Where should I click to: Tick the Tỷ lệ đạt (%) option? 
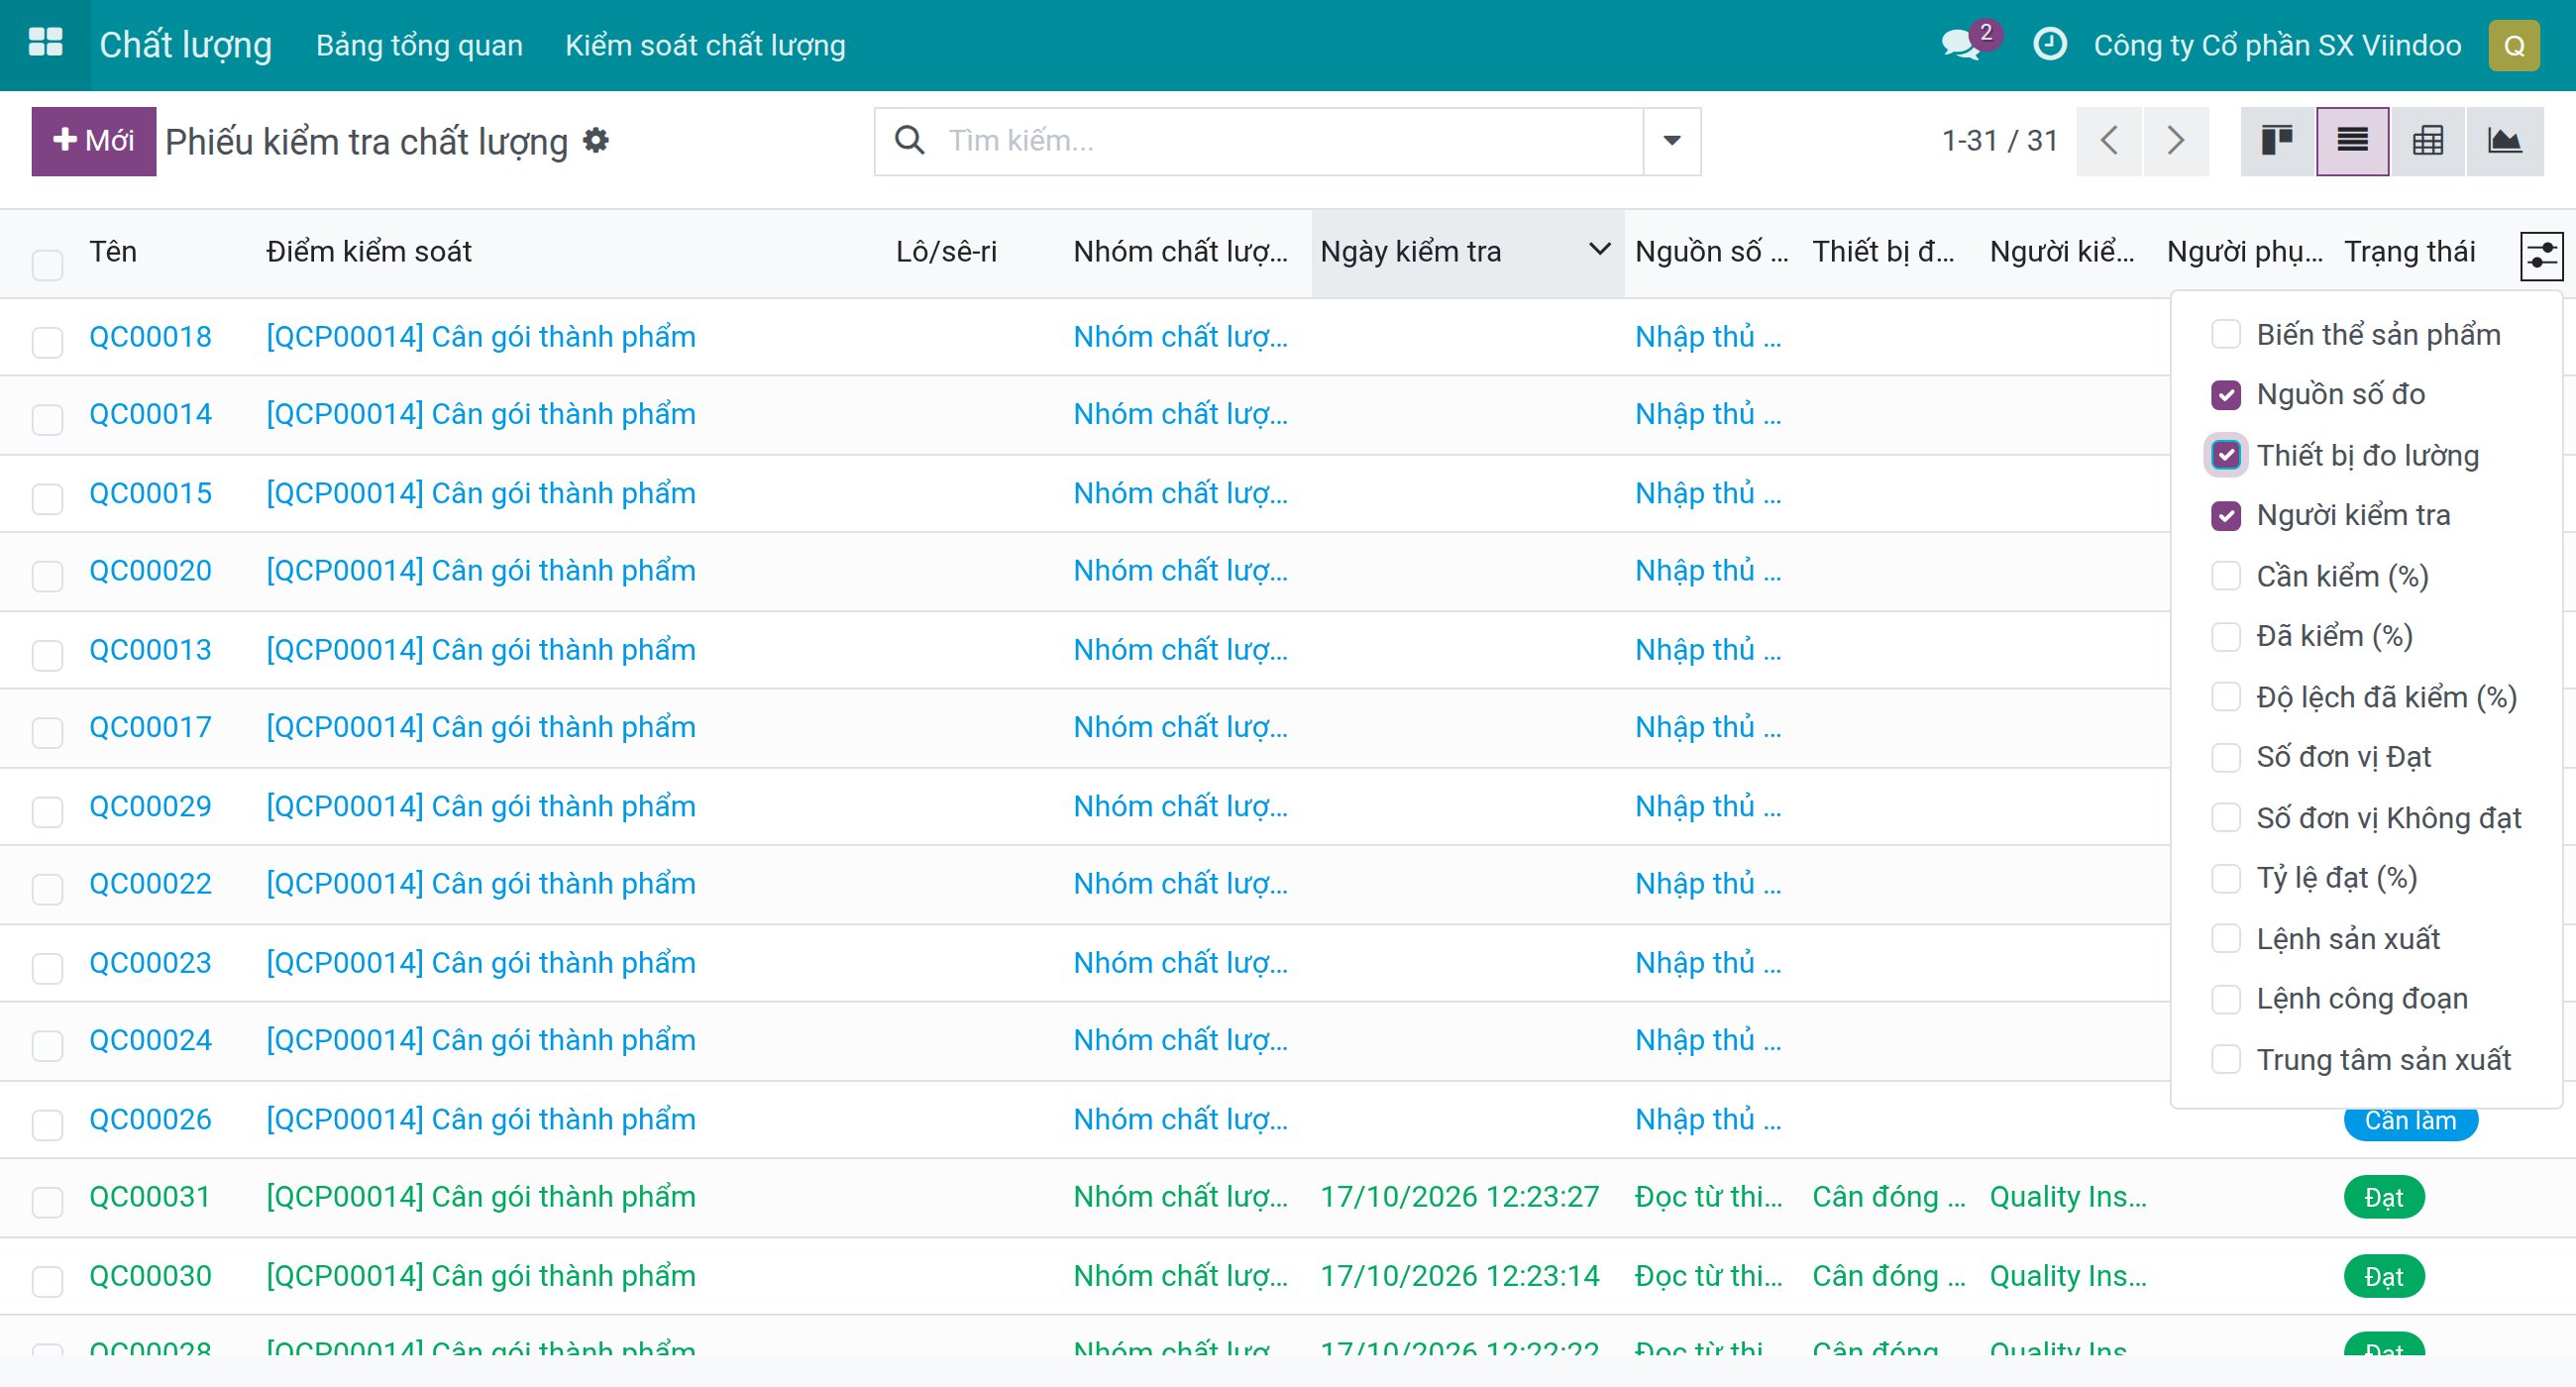coord(2226,878)
